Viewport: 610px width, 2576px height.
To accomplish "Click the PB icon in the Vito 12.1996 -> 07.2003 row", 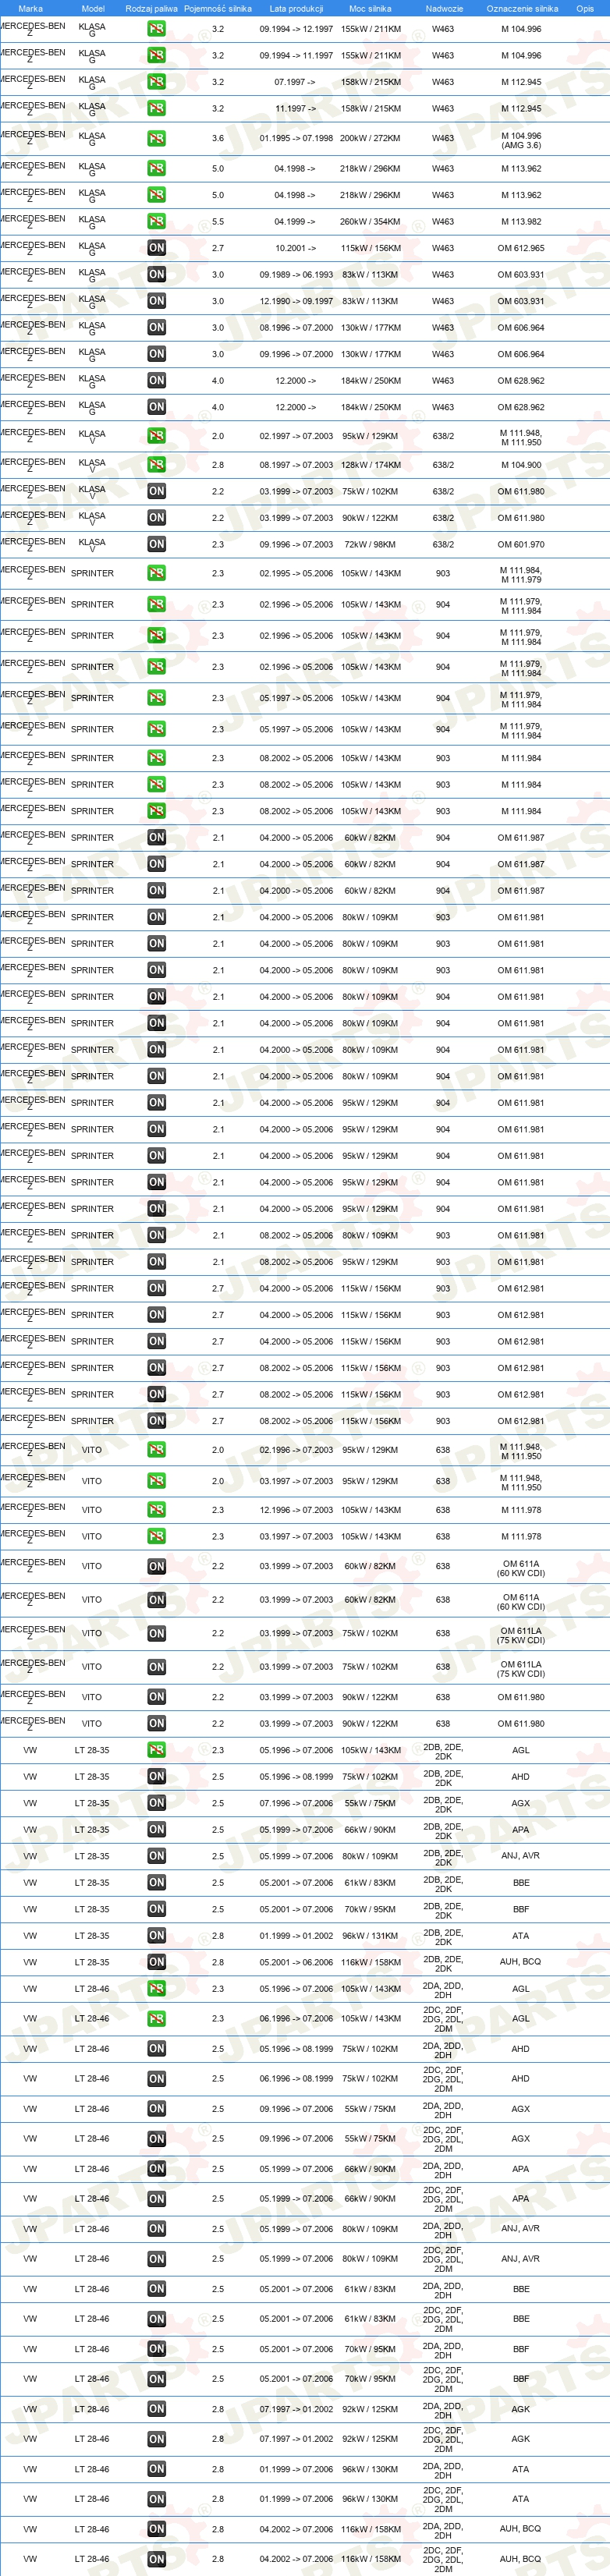I will (156, 1510).
